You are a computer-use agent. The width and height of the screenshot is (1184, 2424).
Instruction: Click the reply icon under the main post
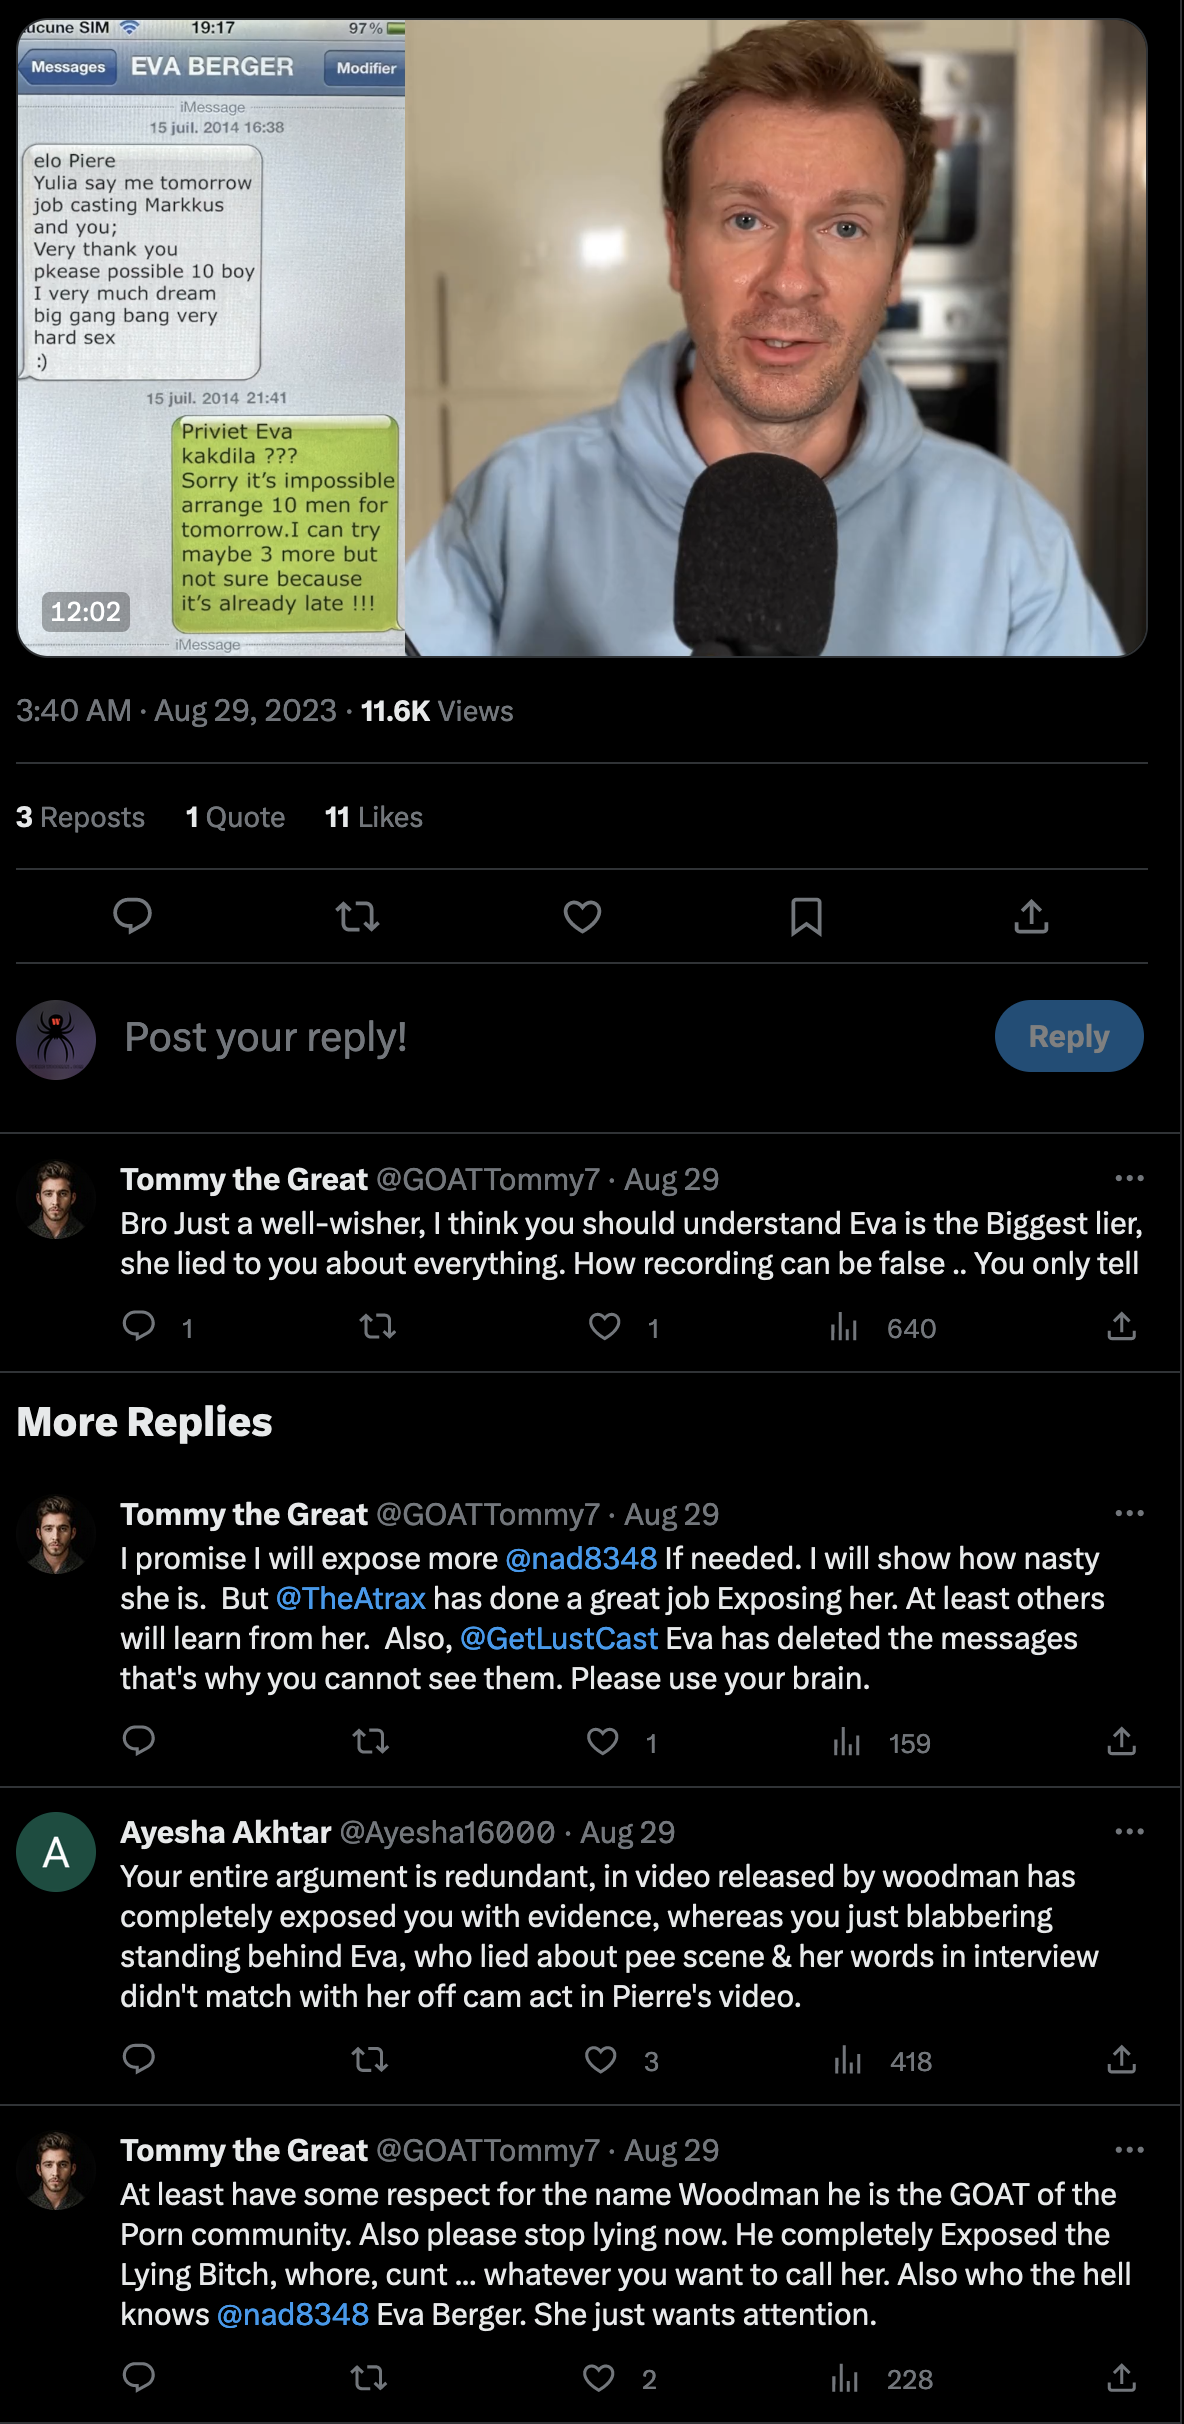coord(132,916)
